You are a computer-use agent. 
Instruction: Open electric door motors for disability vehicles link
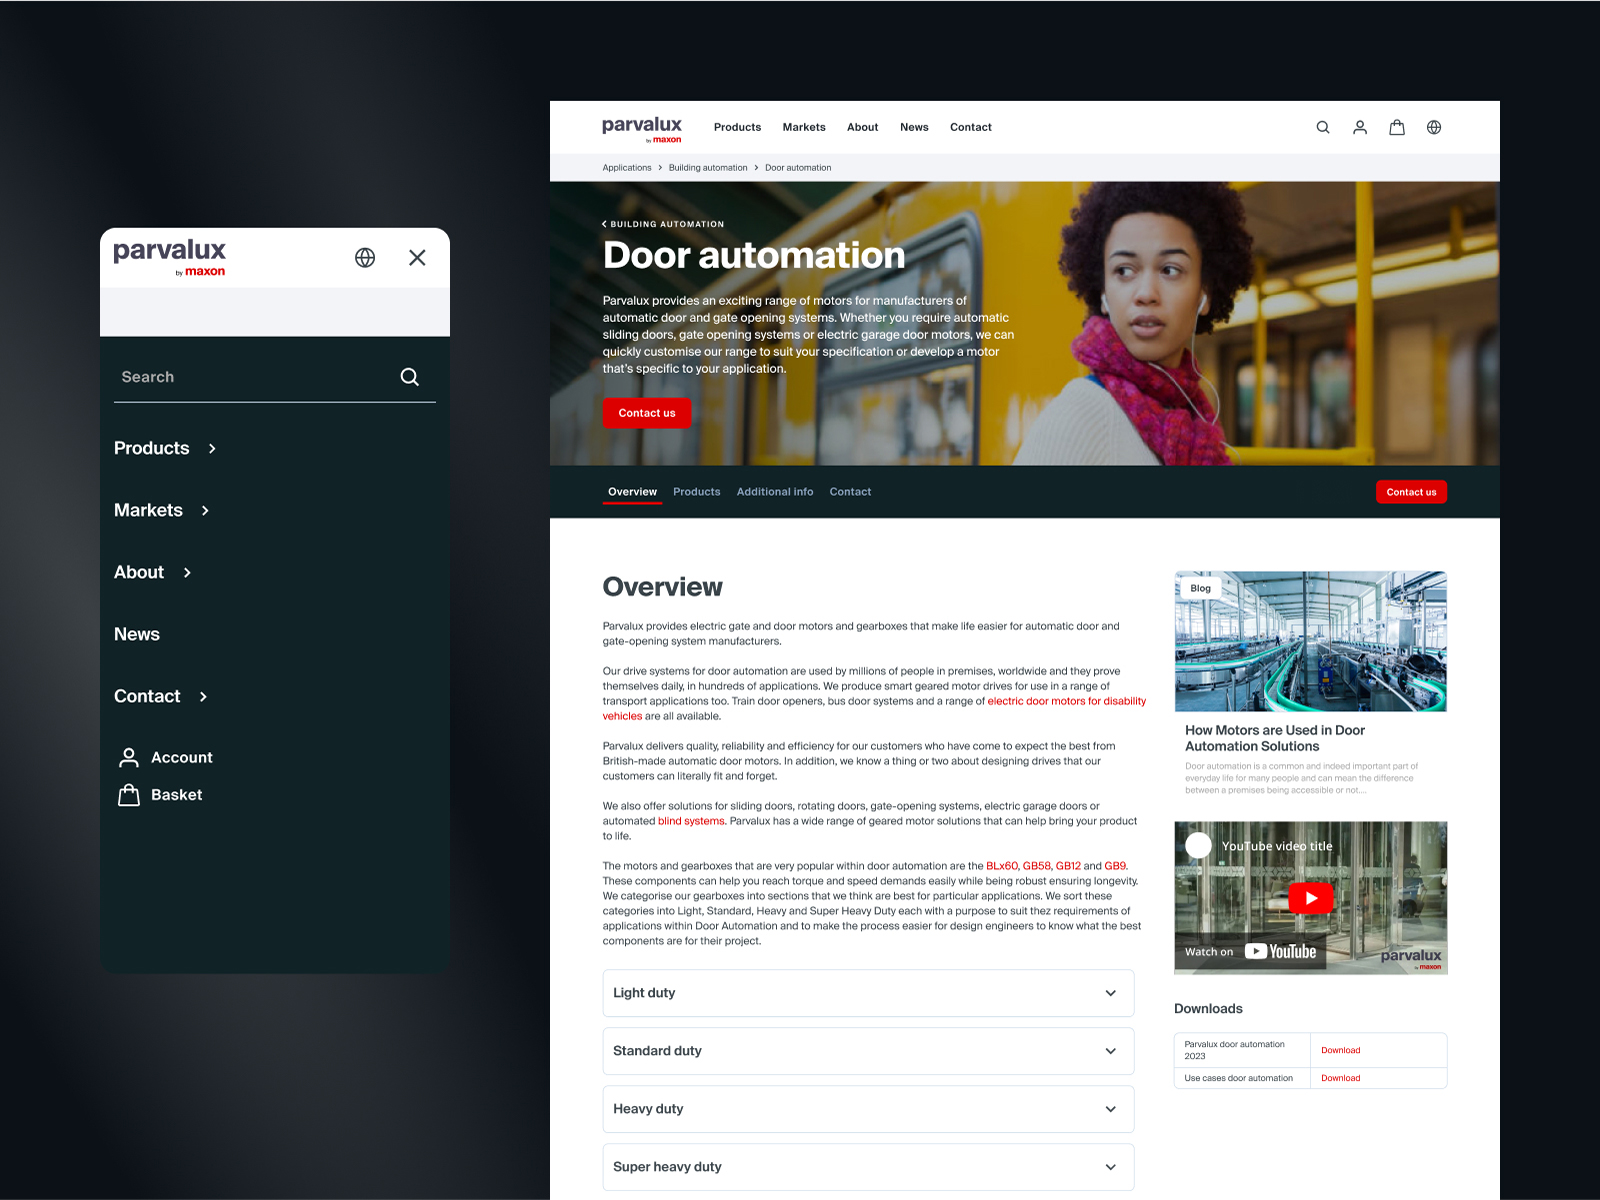pos(1066,701)
